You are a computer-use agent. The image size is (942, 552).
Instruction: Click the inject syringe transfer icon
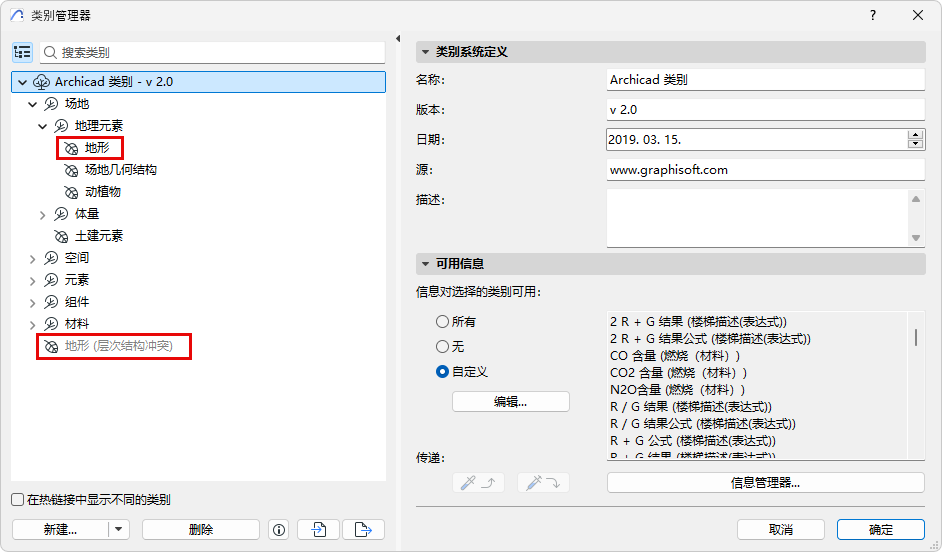tap(543, 482)
